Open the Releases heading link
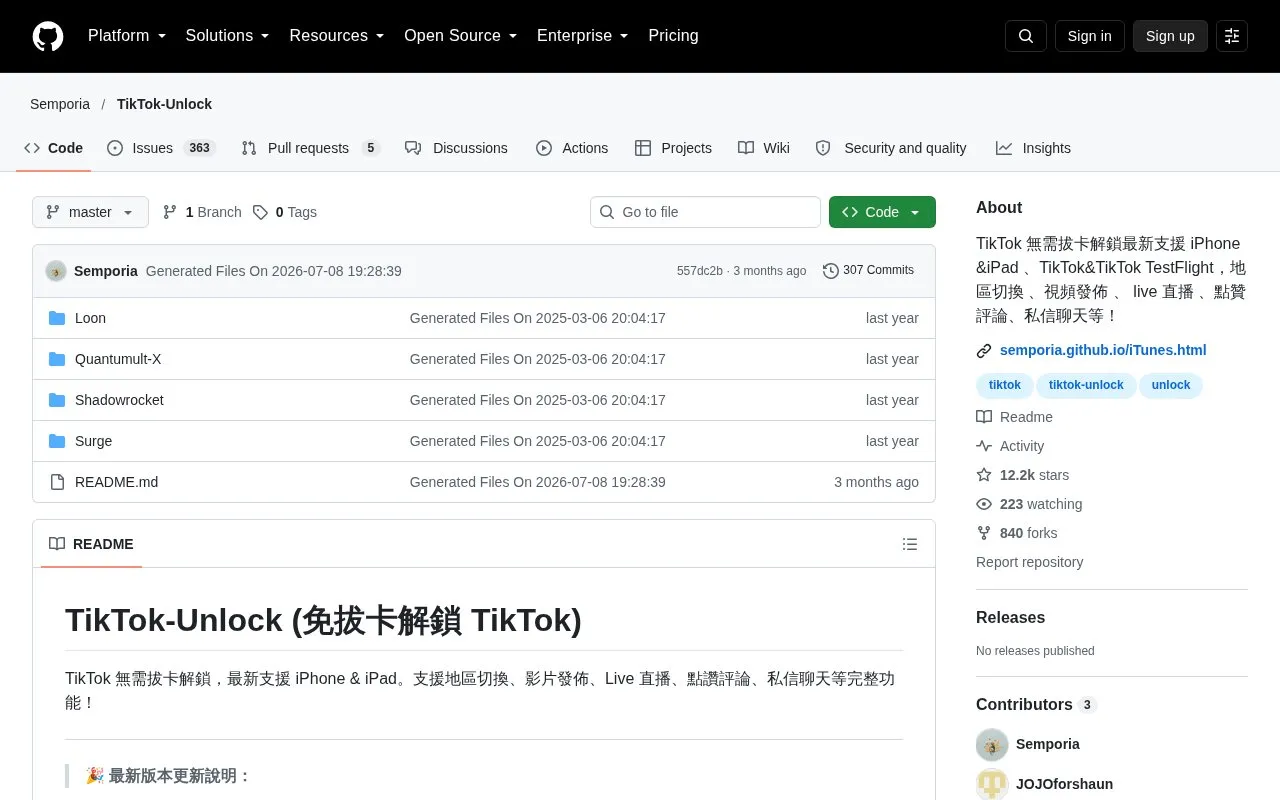Screen dimensions: 1280x800 (1010, 618)
